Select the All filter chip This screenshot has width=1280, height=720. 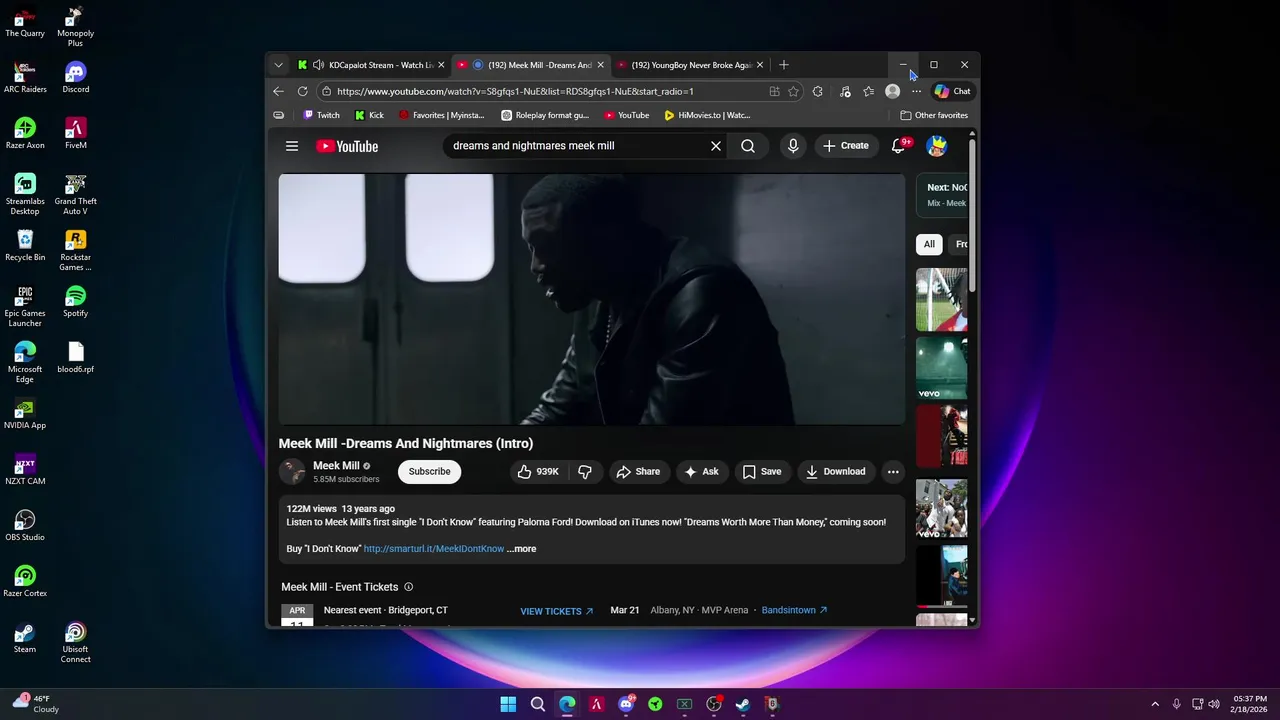(x=929, y=244)
